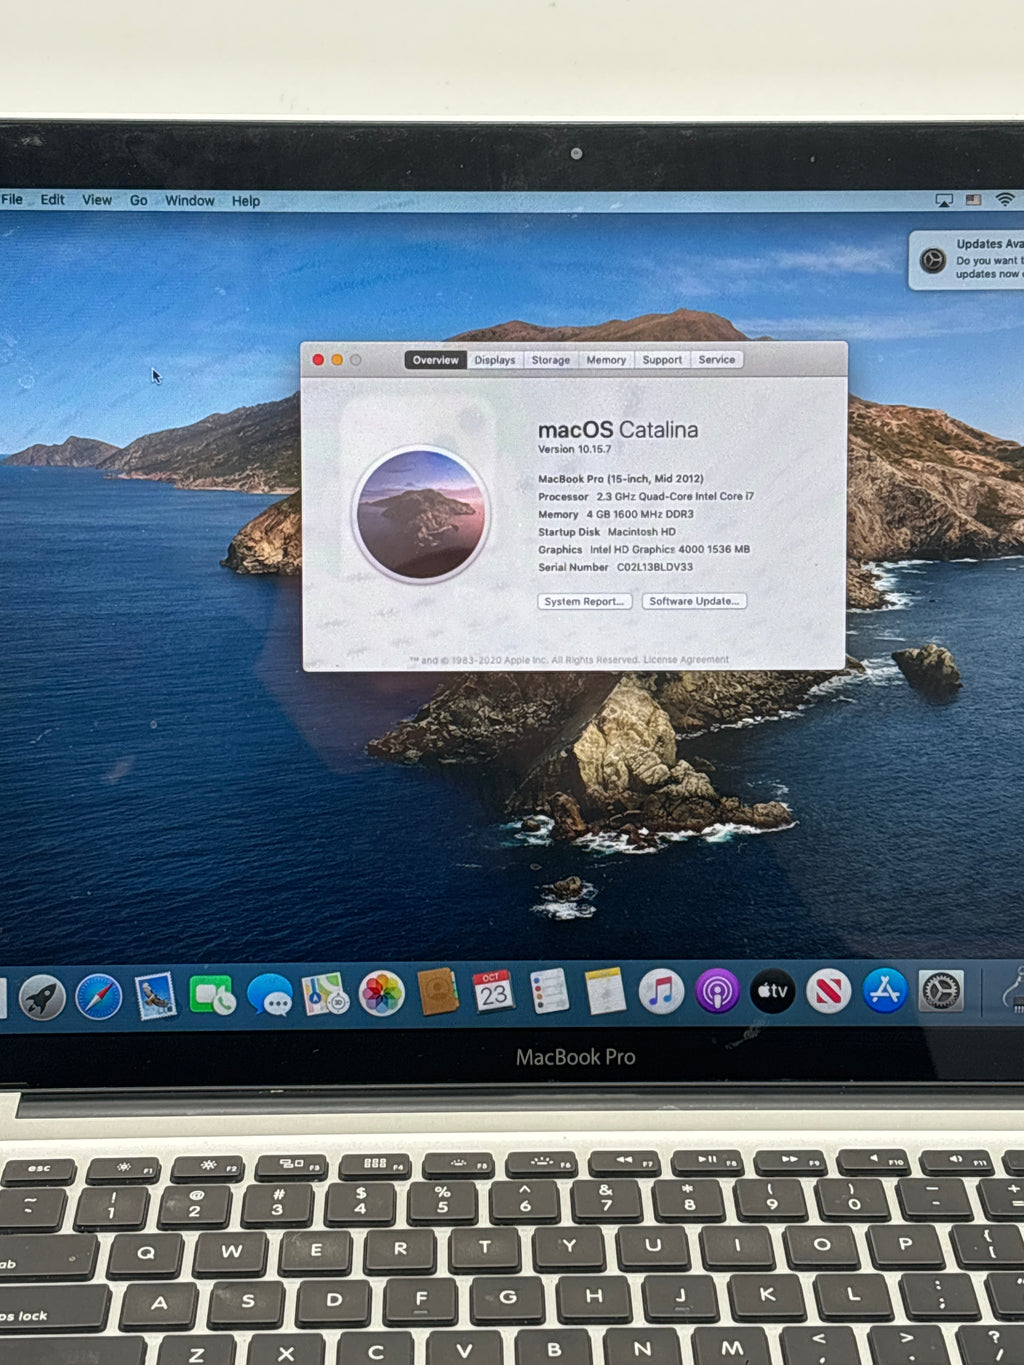Open Reminders from the dock

549,991
